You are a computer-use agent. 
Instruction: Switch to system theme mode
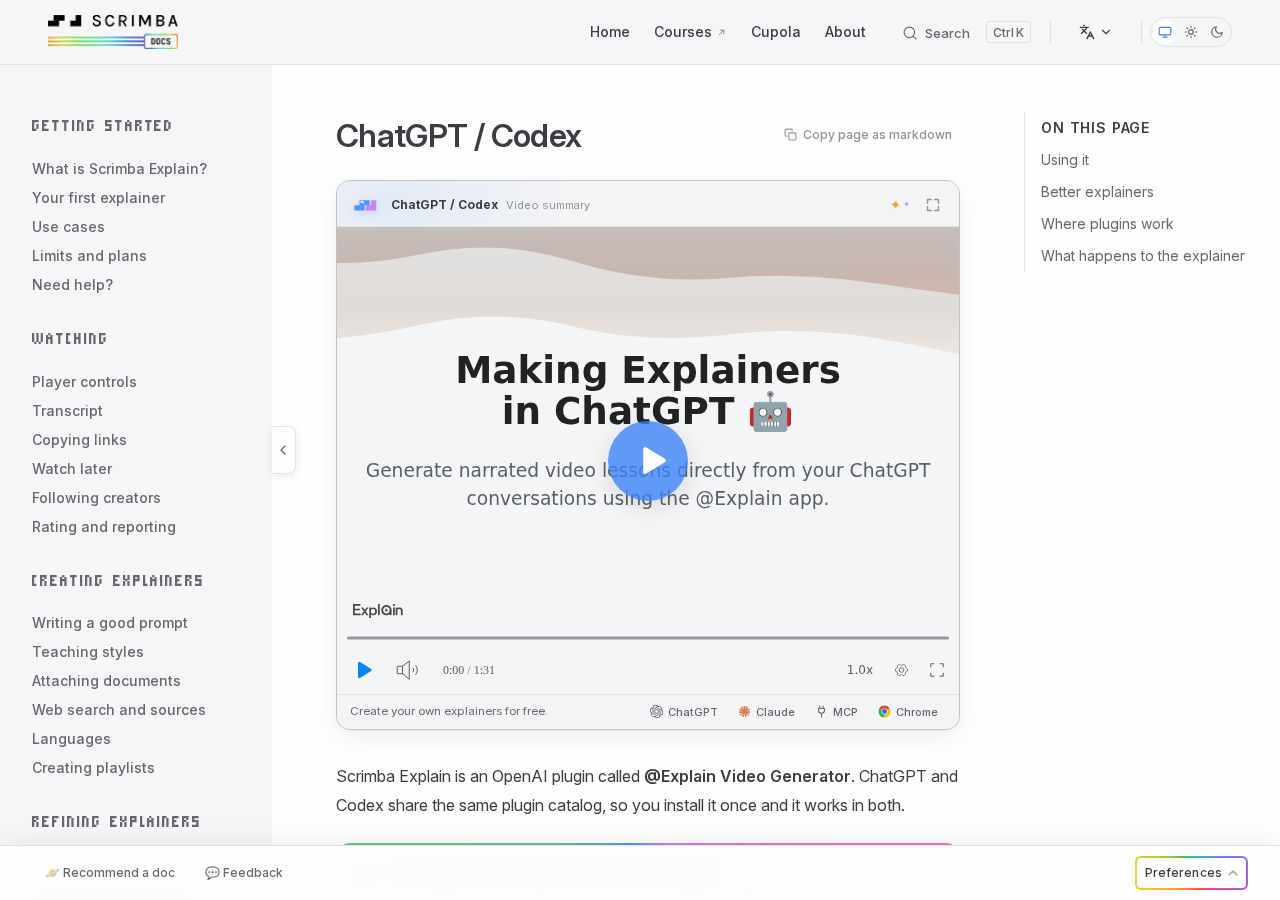(x=1165, y=32)
